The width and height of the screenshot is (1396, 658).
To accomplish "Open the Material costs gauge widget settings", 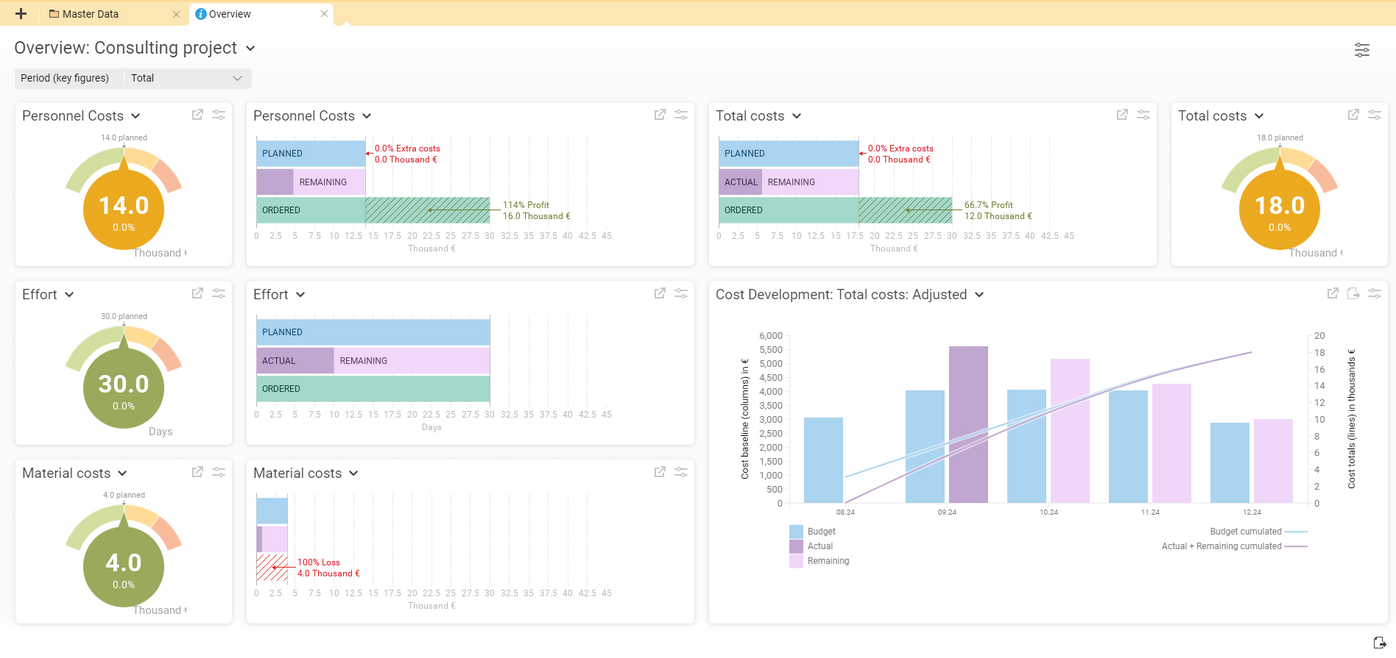I will click(219, 471).
